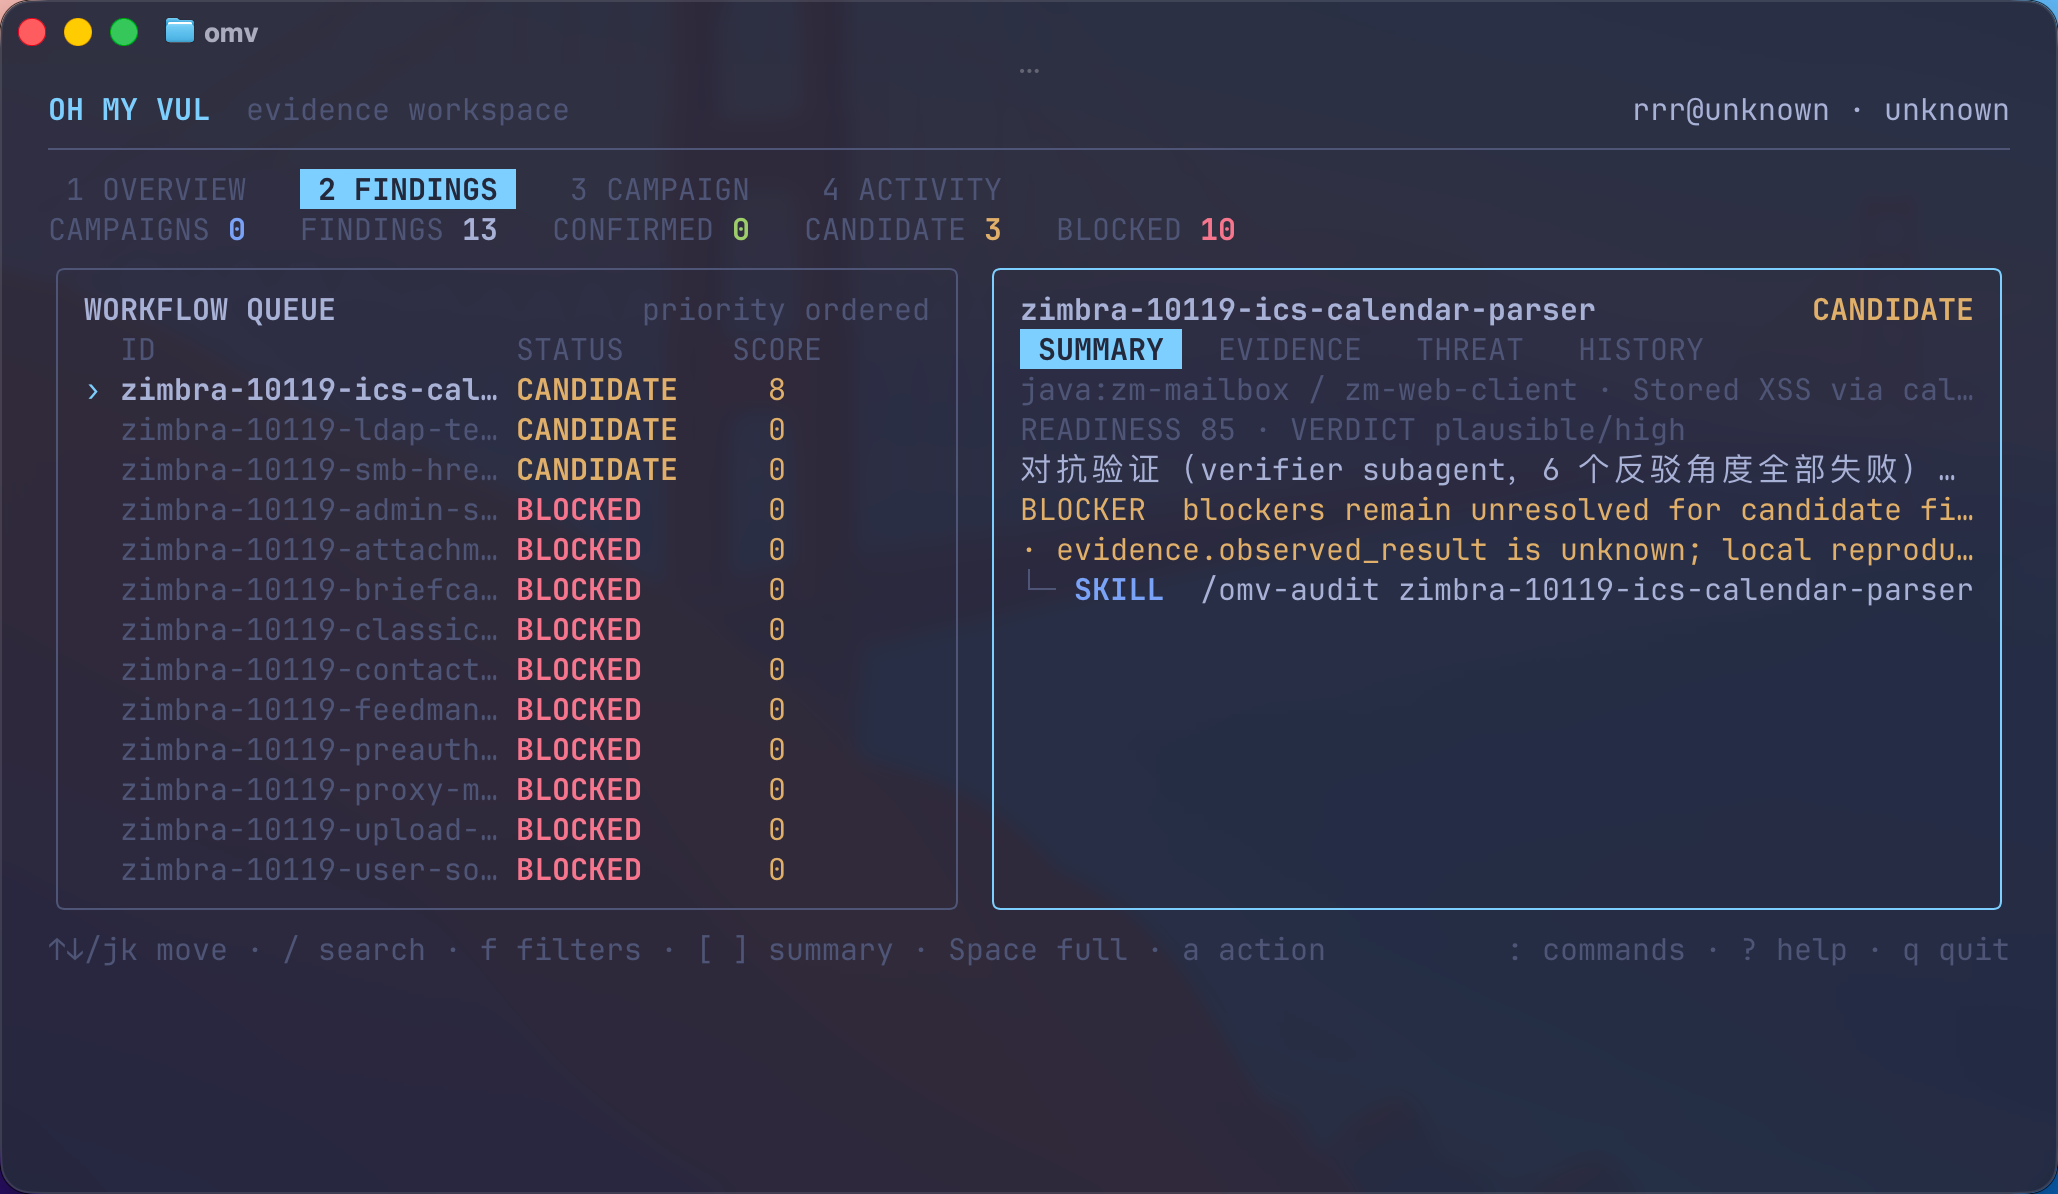Select zimbra-10119-ics-cal… queue row
The image size is (2058, 1194).
pos(507,390)
